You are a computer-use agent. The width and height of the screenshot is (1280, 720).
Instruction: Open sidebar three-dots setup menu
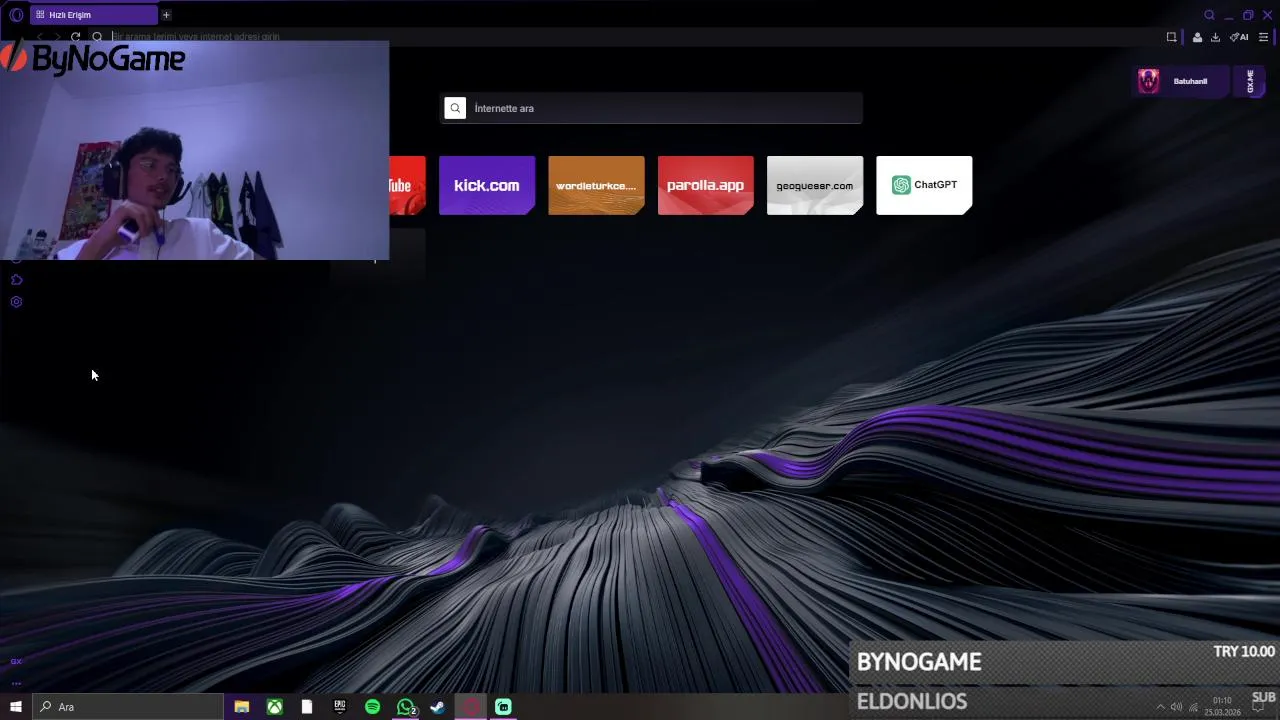tap(16, 684)
